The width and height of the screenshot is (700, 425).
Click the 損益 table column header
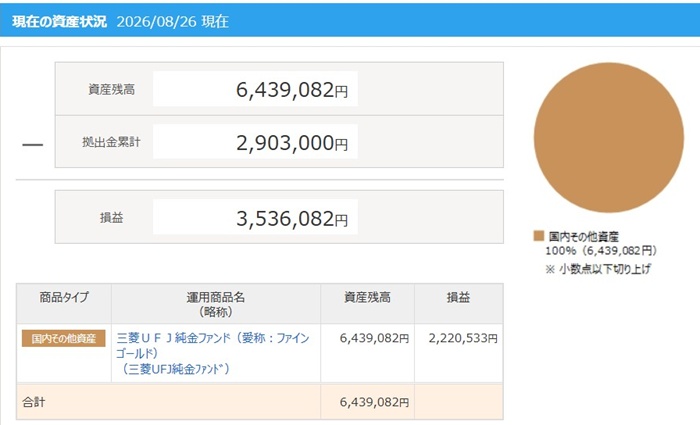tap(458, 297)
